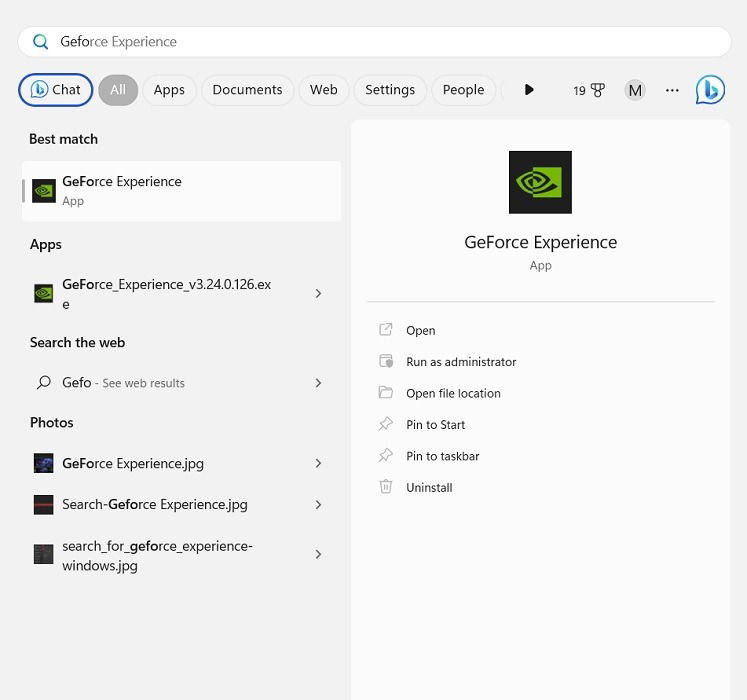This screenshot has height=700, width=747.
Task: Click the M user account avatar
Action: (635, 90)
